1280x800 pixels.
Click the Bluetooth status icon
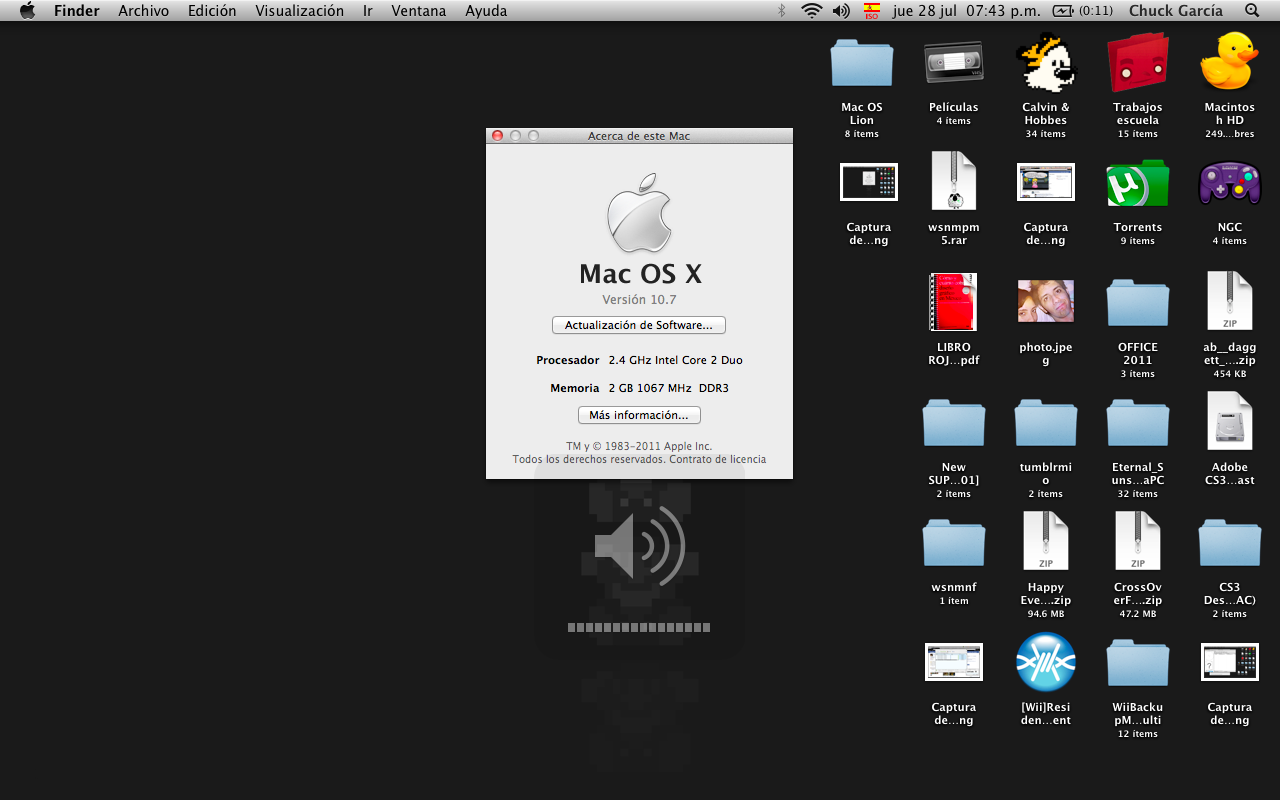click(782, 11)
